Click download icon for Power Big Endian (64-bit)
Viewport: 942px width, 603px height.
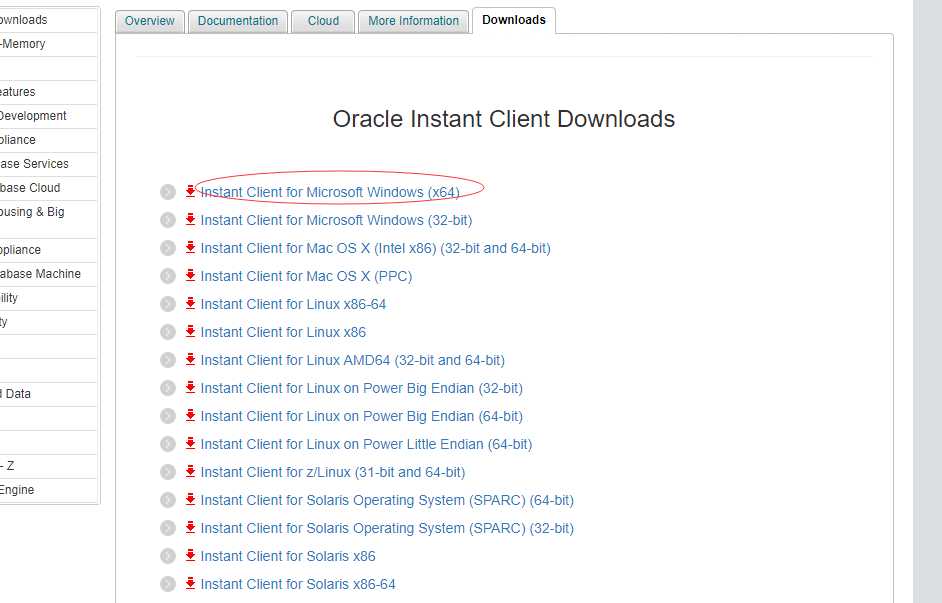coord(190,415)
